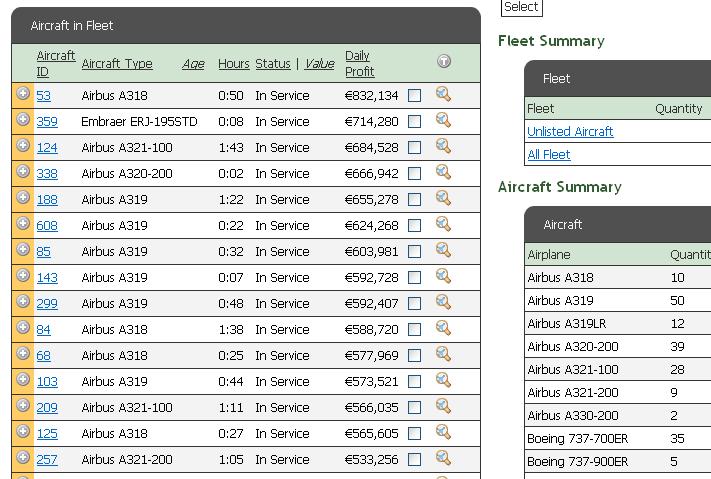Open aircraft ID 68 link
The width and height of the screenshot is (711, 479).
tap(44, 356)
